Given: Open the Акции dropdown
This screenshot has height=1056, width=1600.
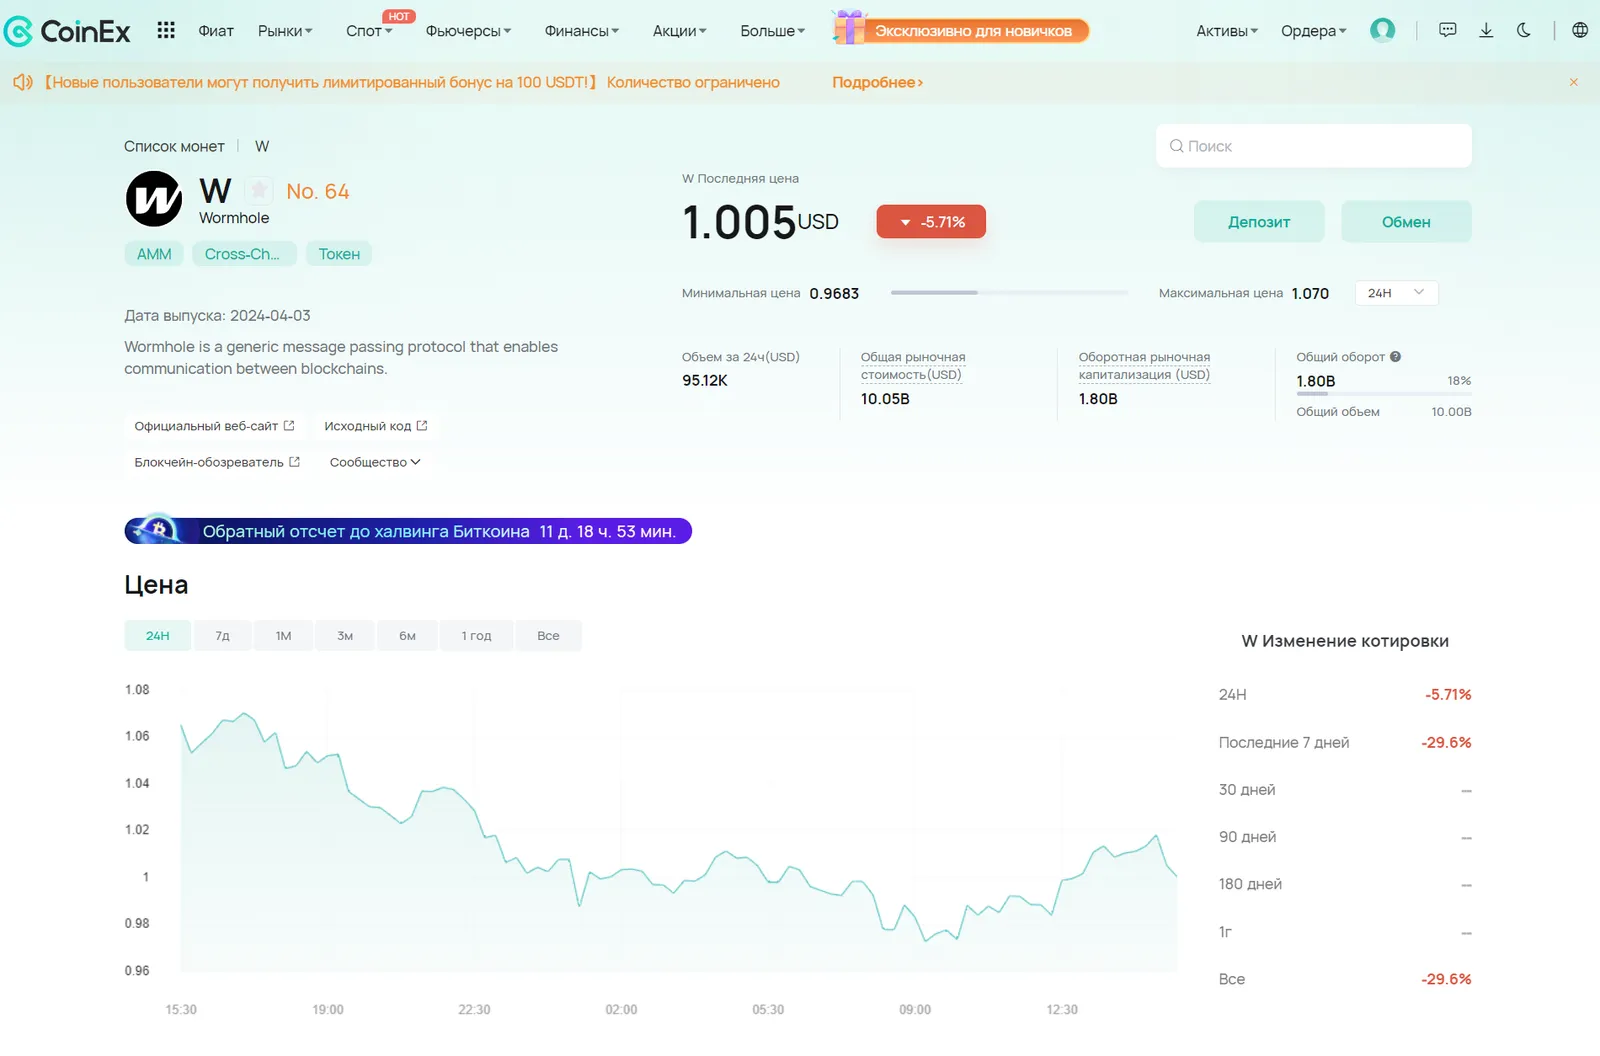Looking at the screenshot, I should coord(679,31).
